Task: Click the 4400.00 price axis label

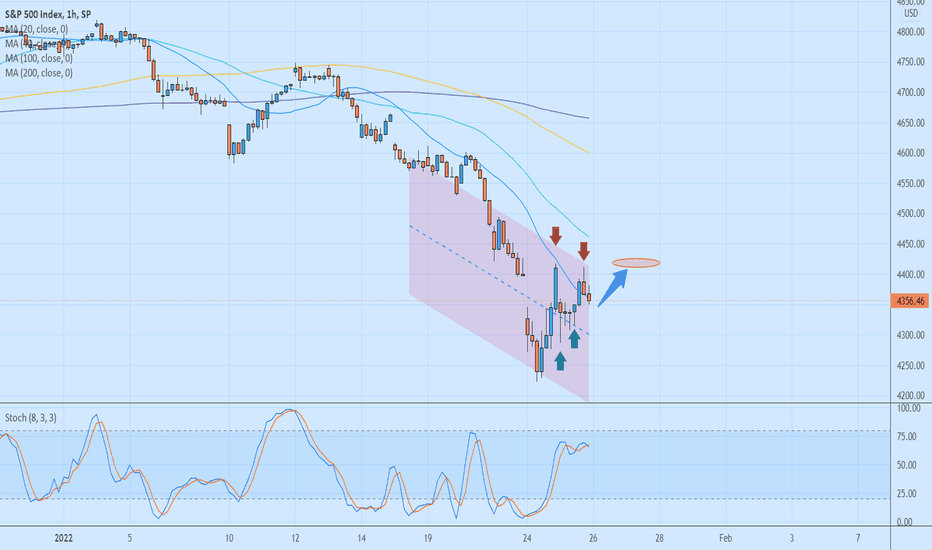Action: [911, 274]
